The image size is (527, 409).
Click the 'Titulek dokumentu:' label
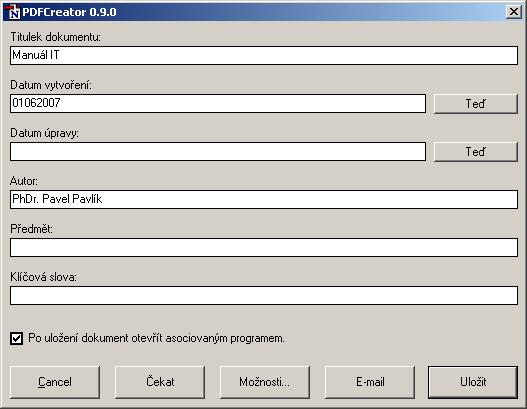[55, 37]
